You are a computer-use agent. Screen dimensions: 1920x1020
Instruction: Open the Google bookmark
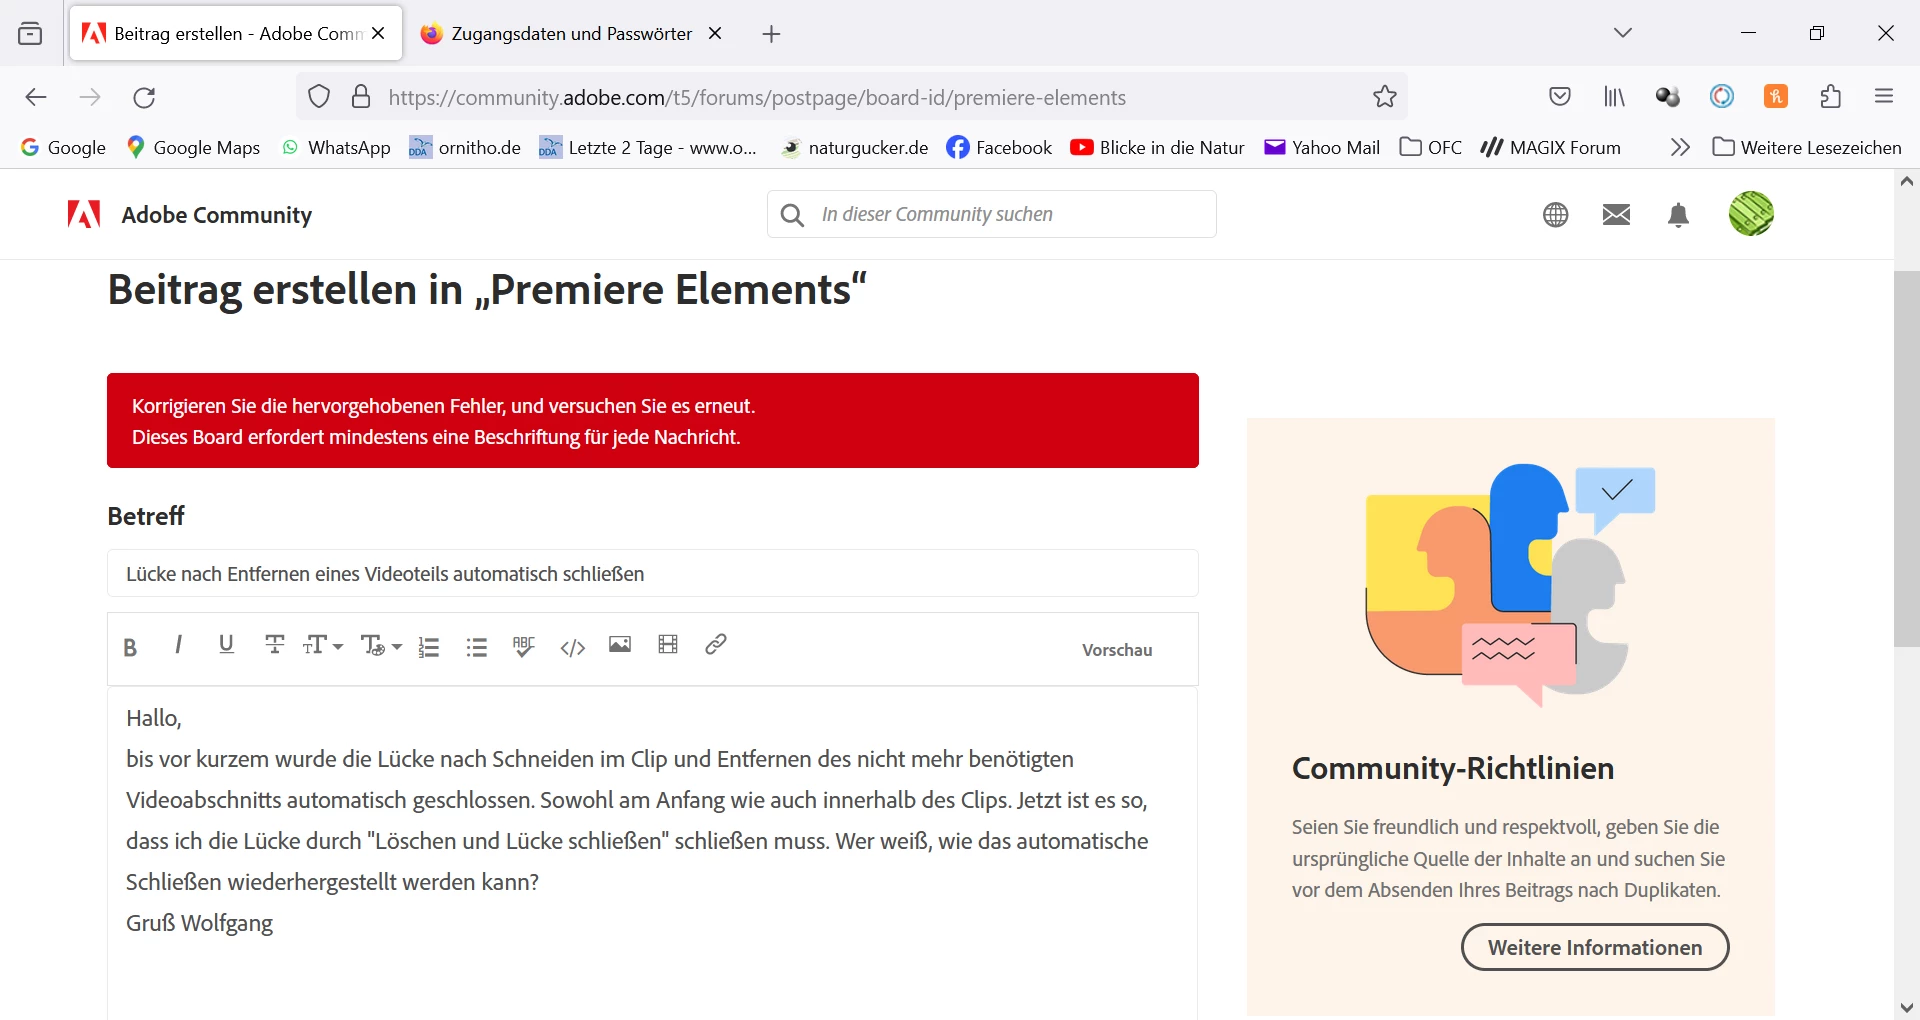(x=63, y=148)
